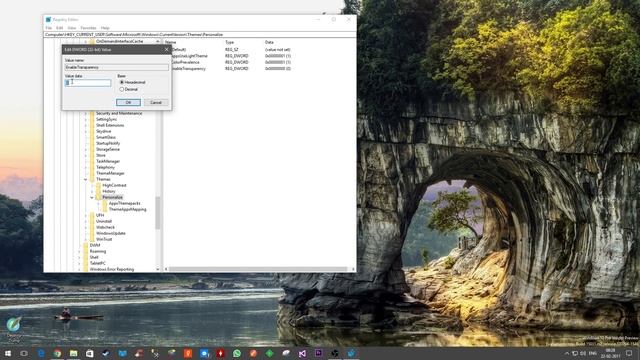
Task: Open Visual Studio from the taskbar
Action: [302, 353]
